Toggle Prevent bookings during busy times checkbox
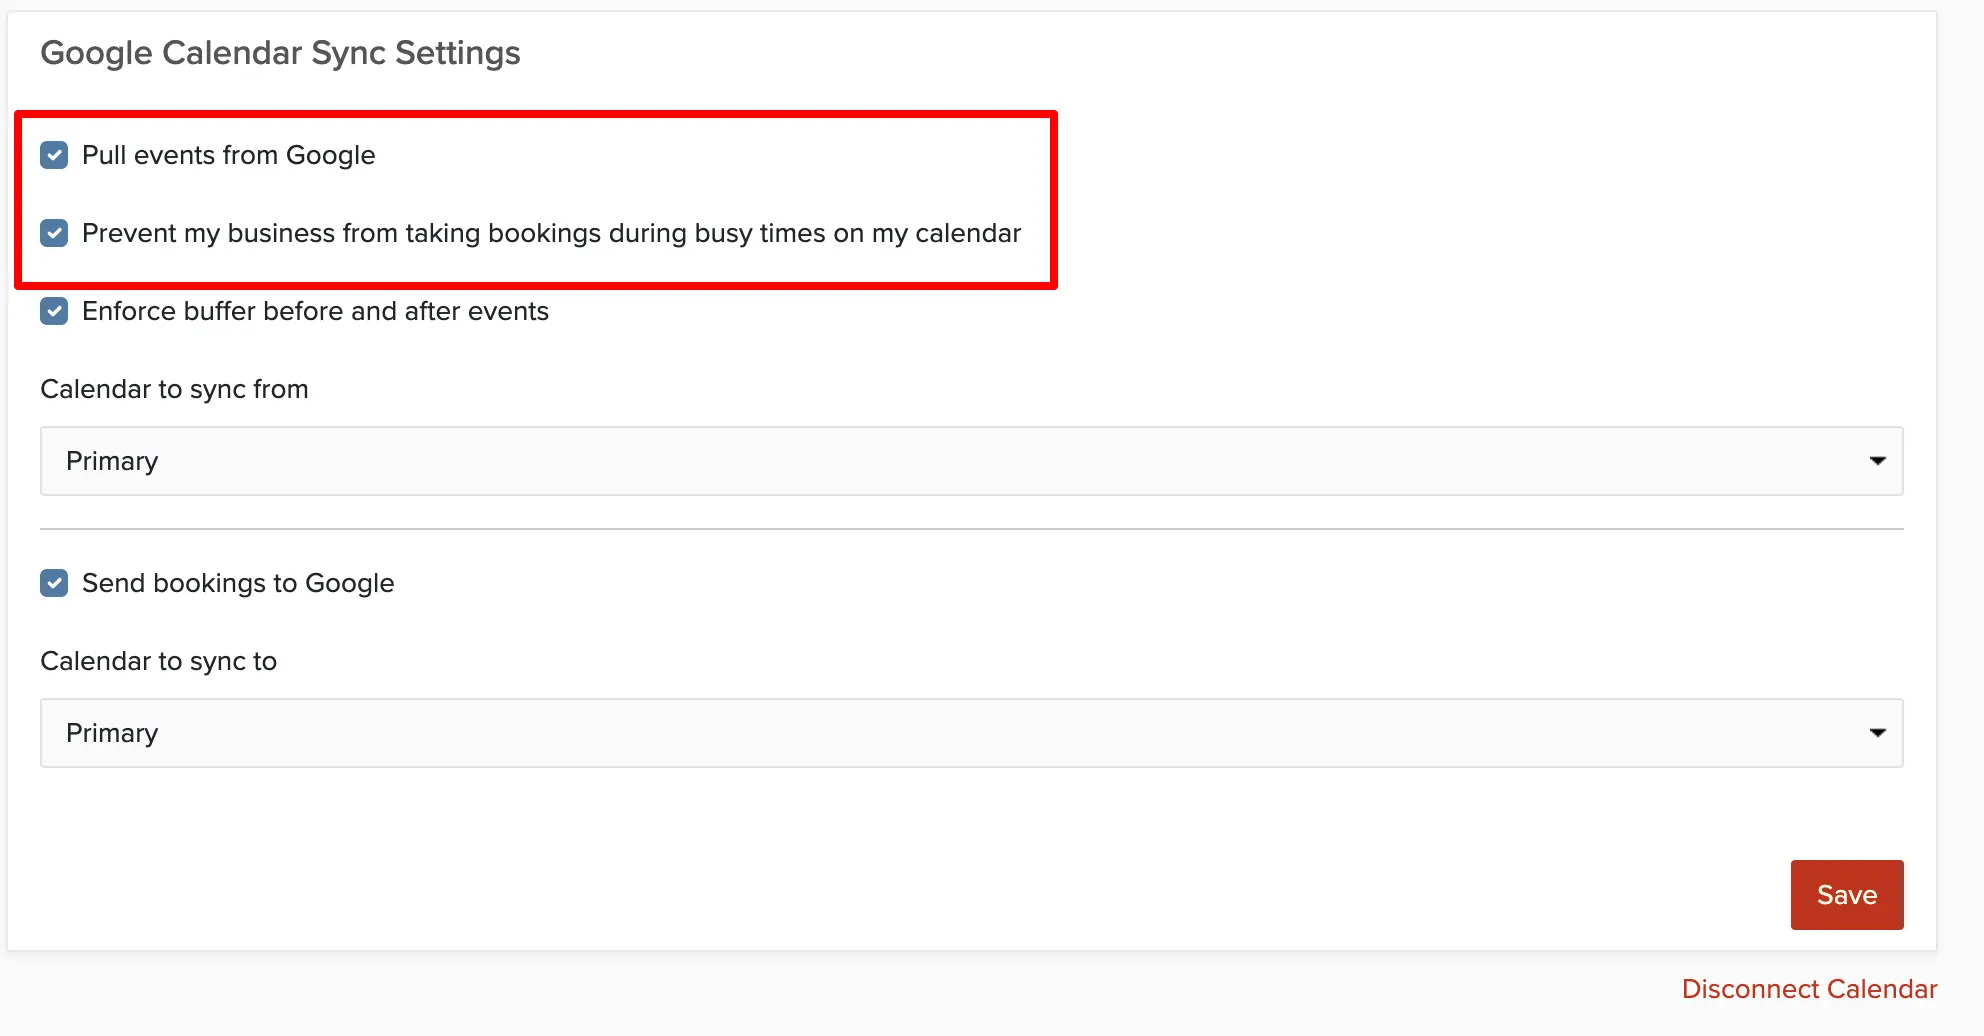 [x=54, y=233]
